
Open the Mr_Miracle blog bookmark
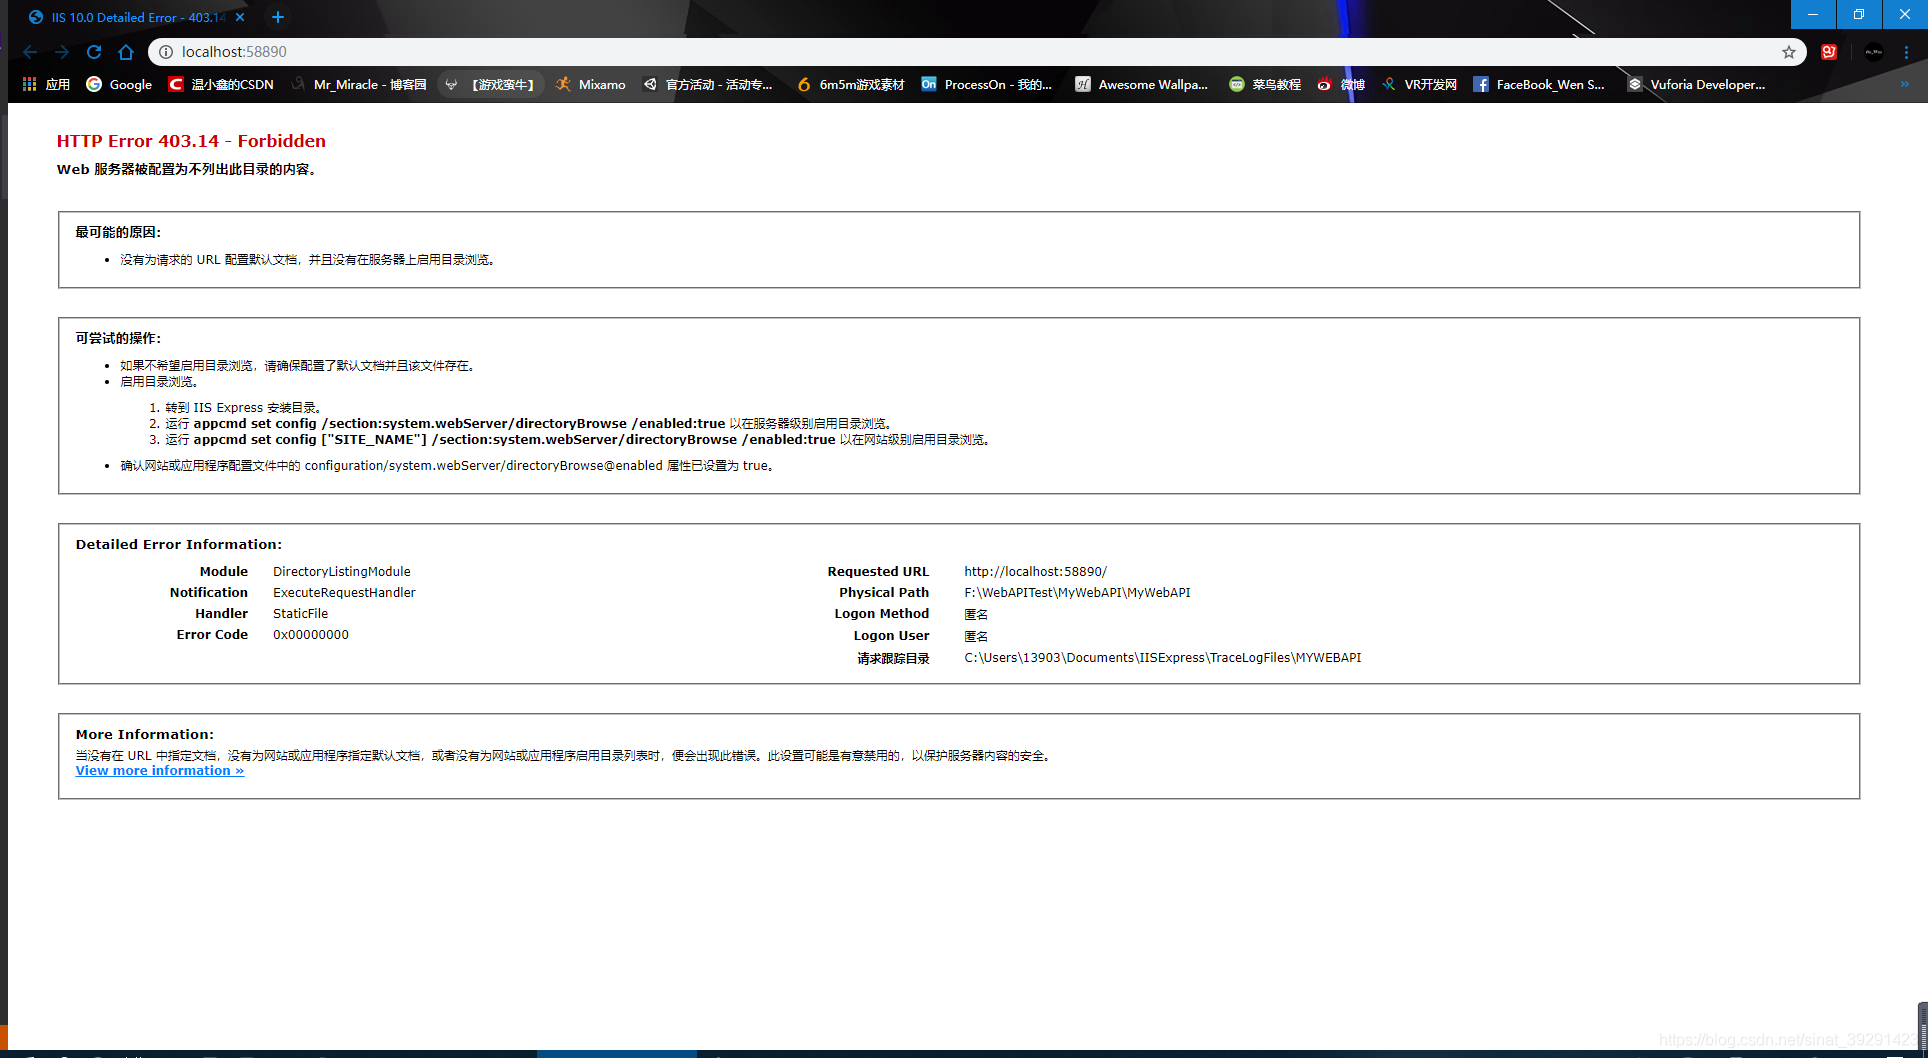(359, 85)
